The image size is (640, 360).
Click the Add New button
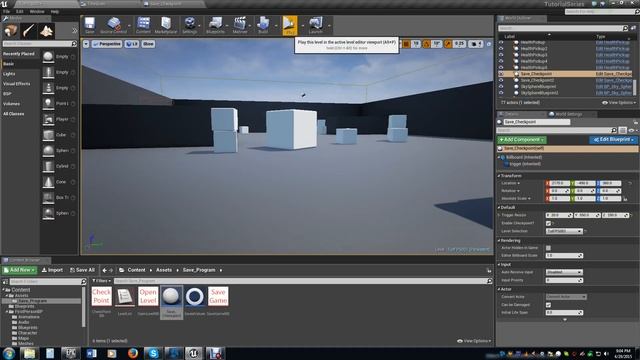[20, 270]
